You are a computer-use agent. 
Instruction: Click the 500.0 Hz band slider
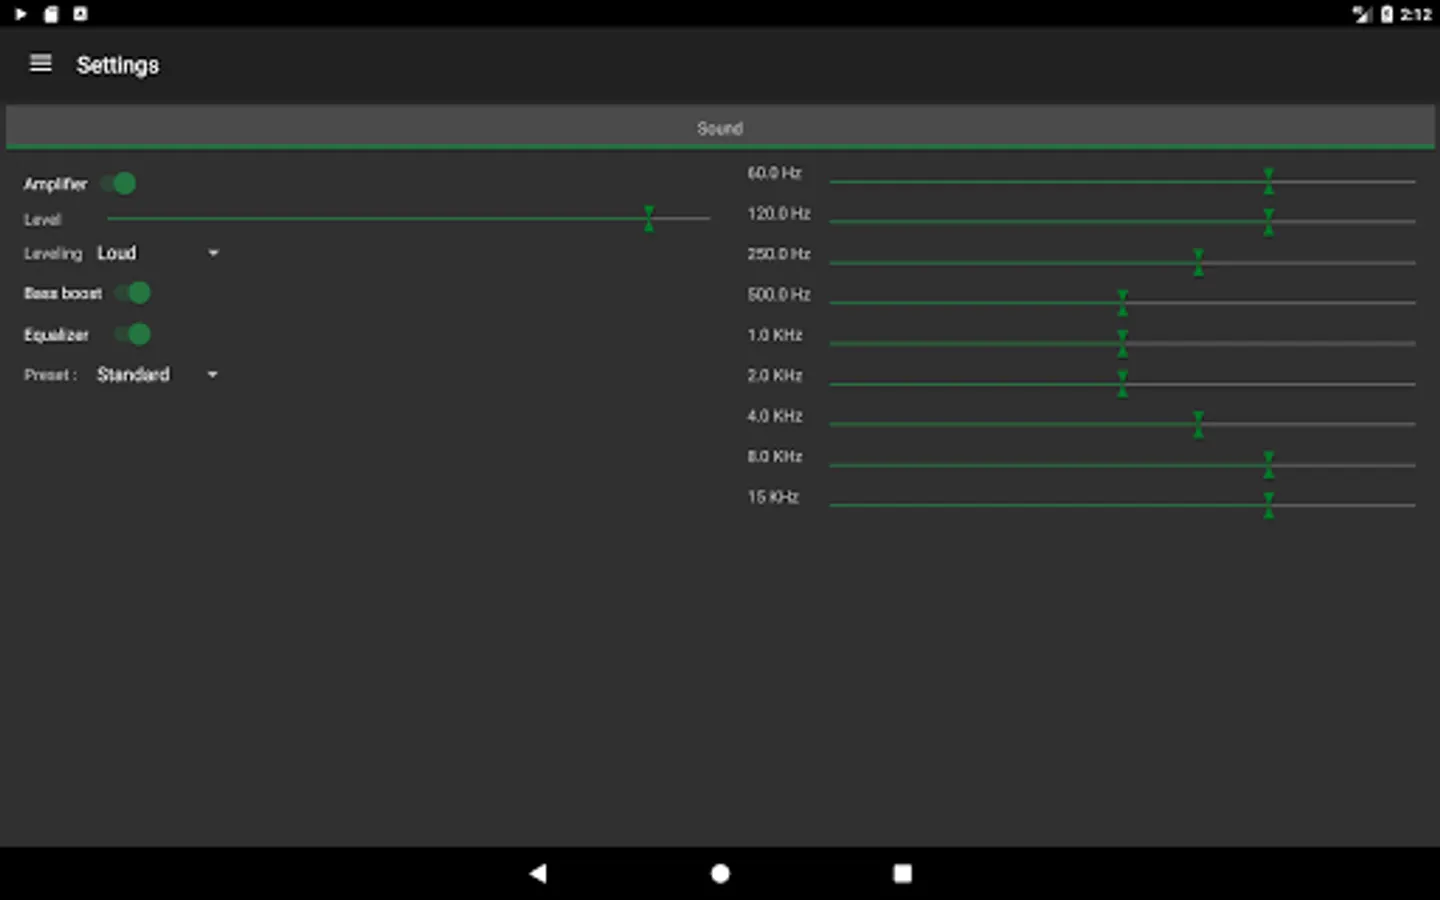tap(1122, 302)
